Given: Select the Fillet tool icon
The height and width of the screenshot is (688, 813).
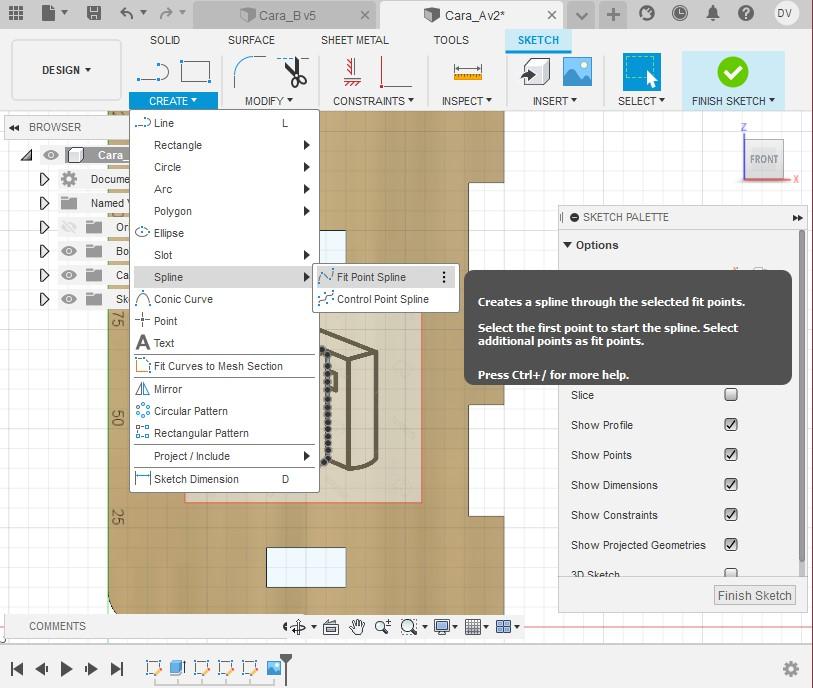Looking at the screenshot, I should coord(249,72).
